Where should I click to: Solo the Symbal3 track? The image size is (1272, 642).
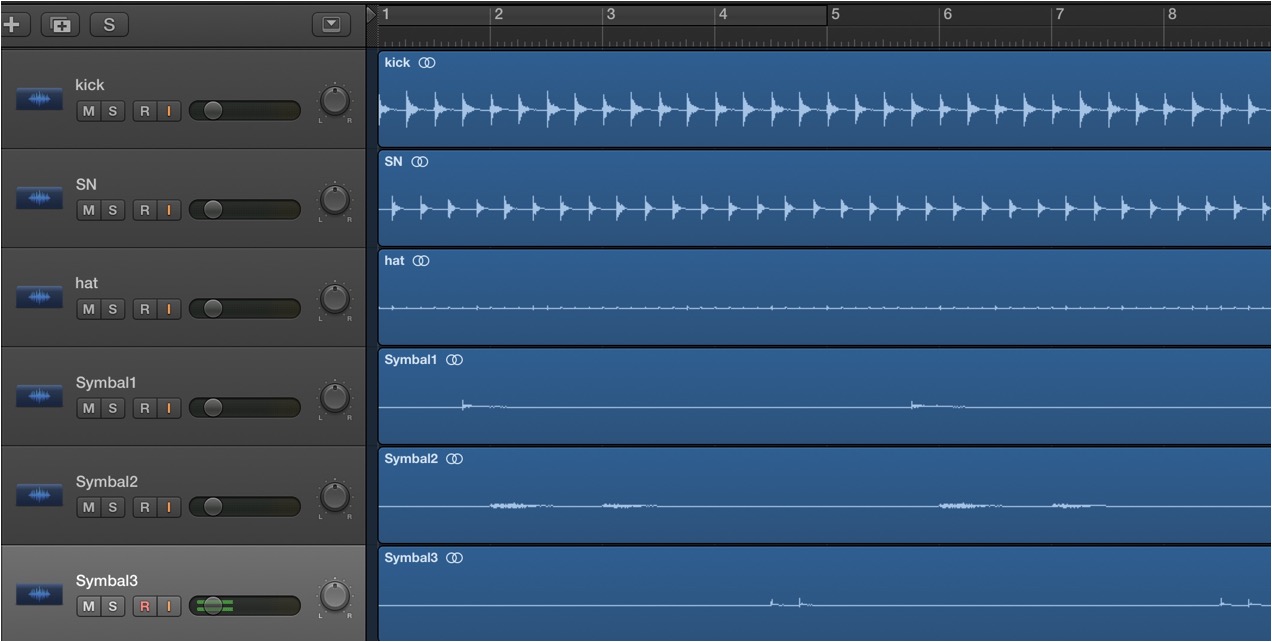pos(113,606)
